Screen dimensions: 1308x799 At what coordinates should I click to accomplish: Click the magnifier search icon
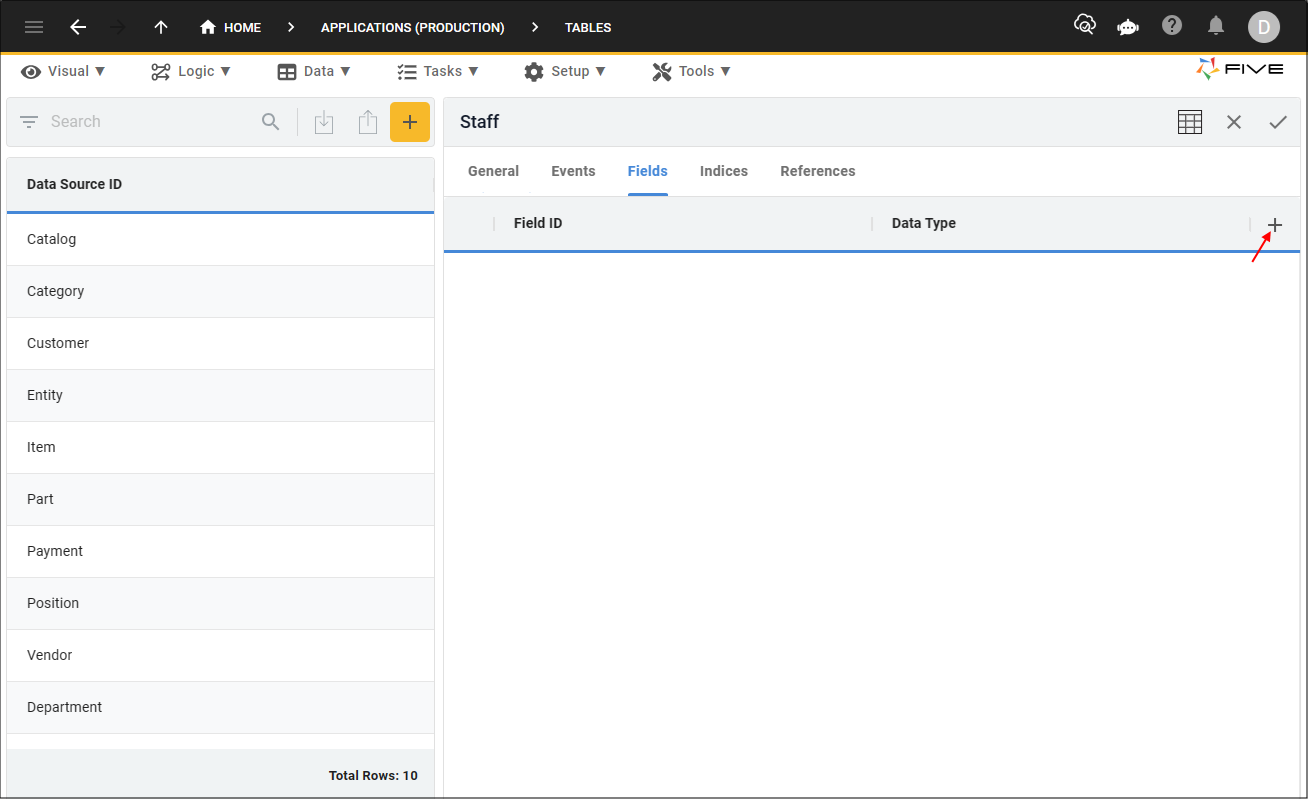click(270, 122)
